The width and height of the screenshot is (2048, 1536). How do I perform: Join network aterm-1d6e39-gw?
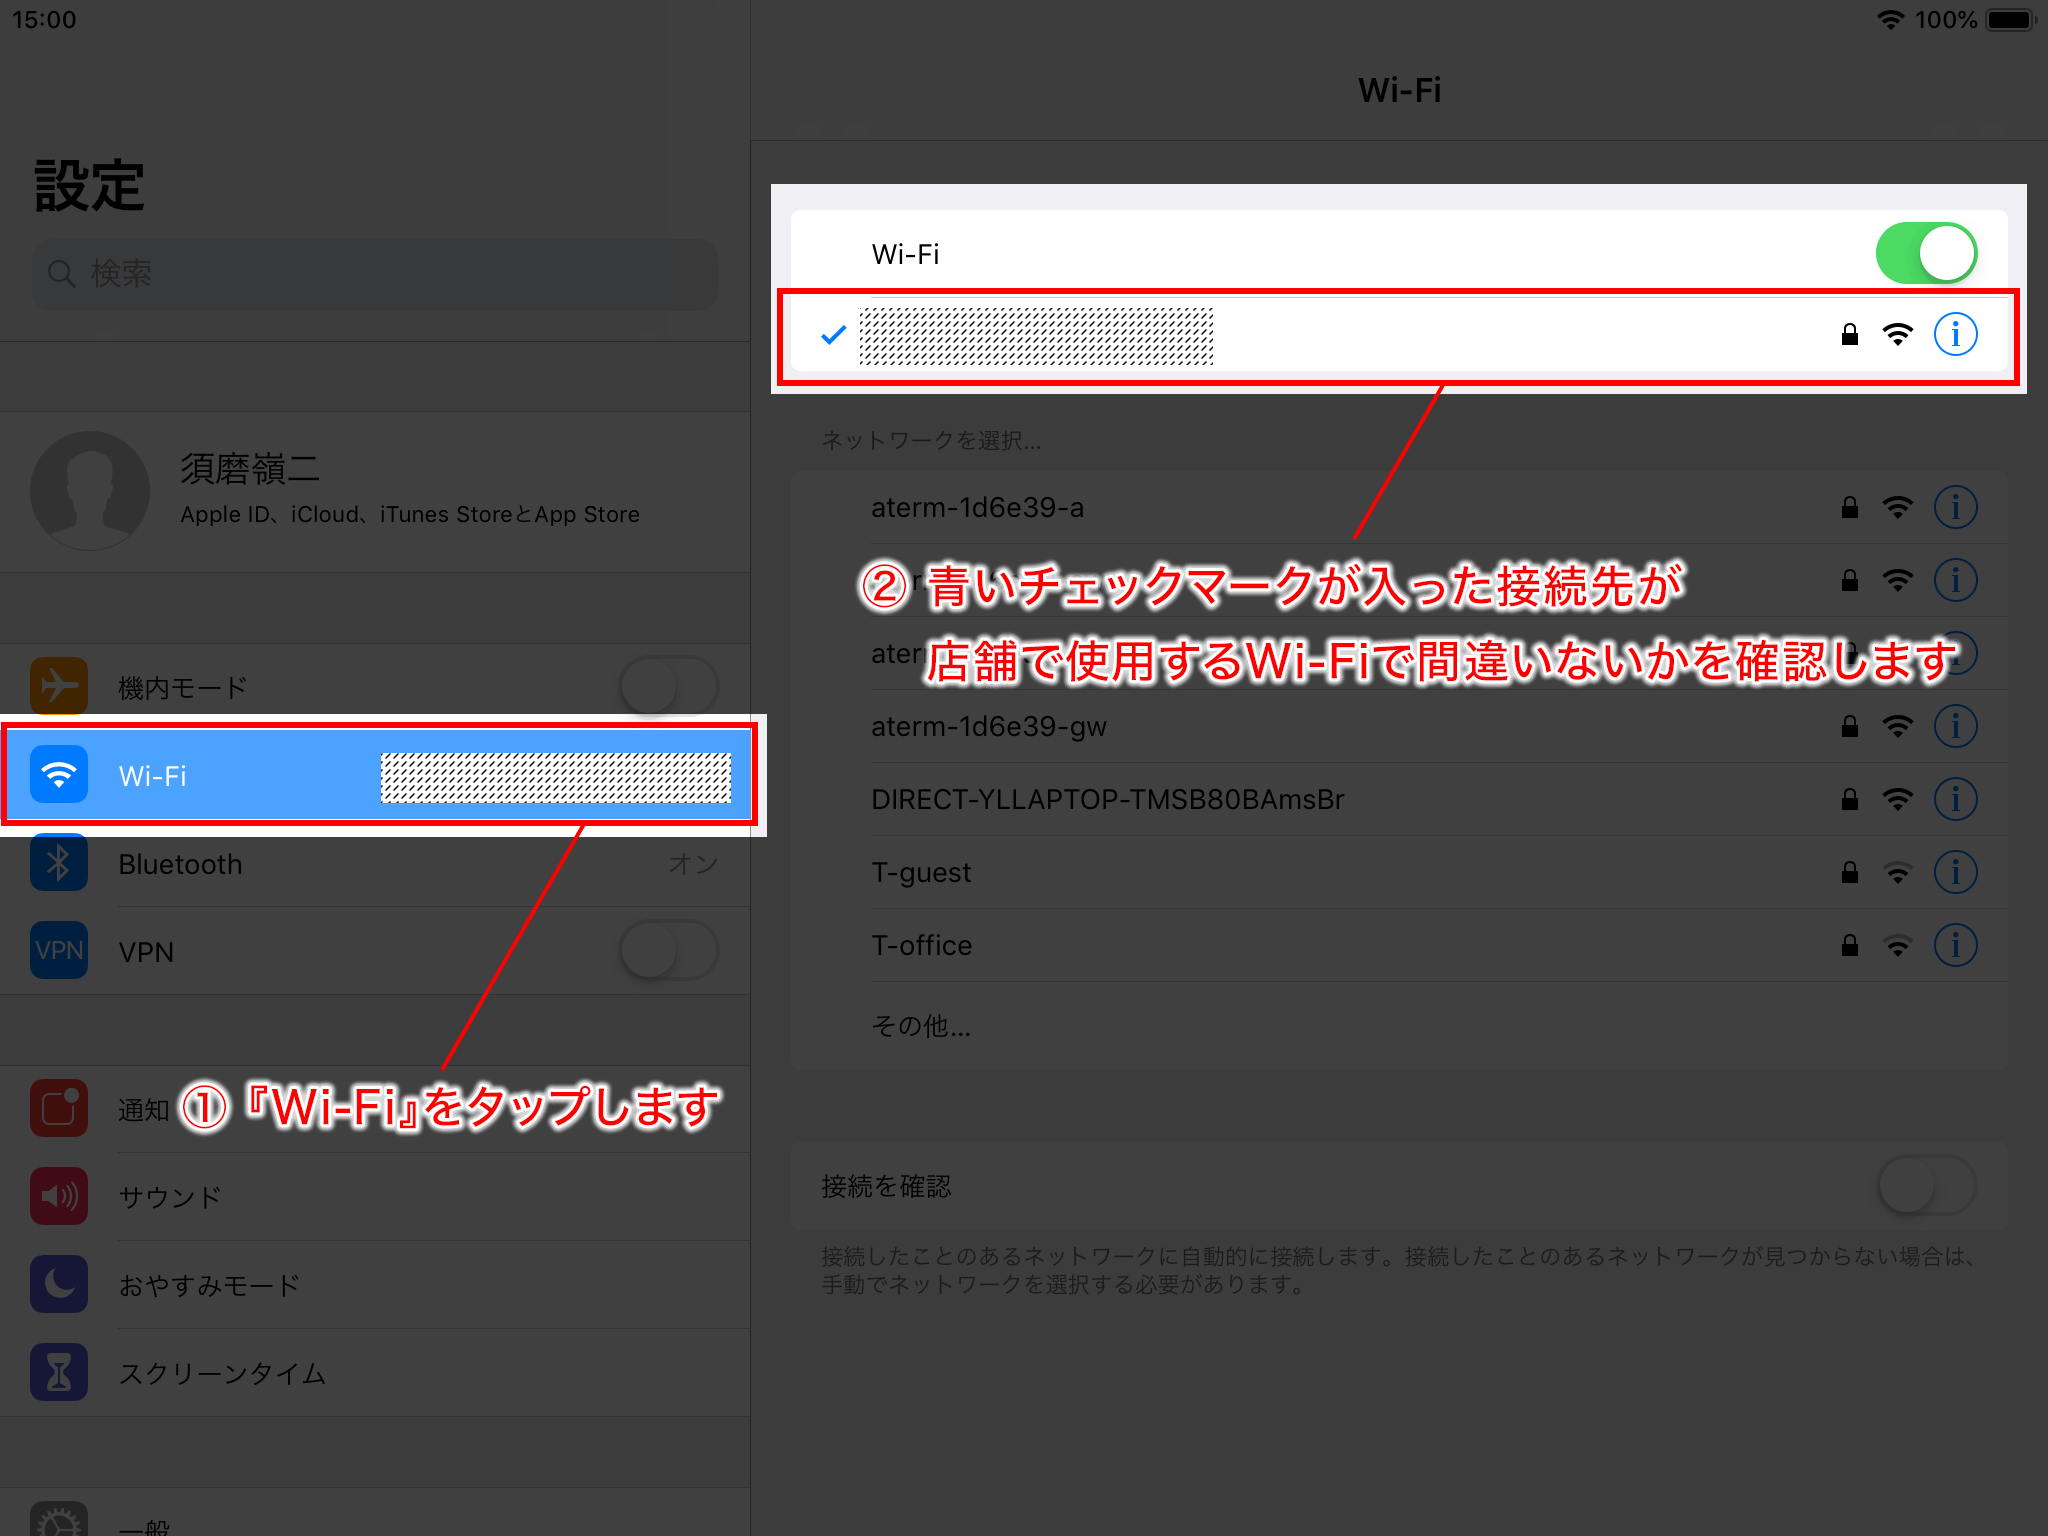pos(1399,726)
